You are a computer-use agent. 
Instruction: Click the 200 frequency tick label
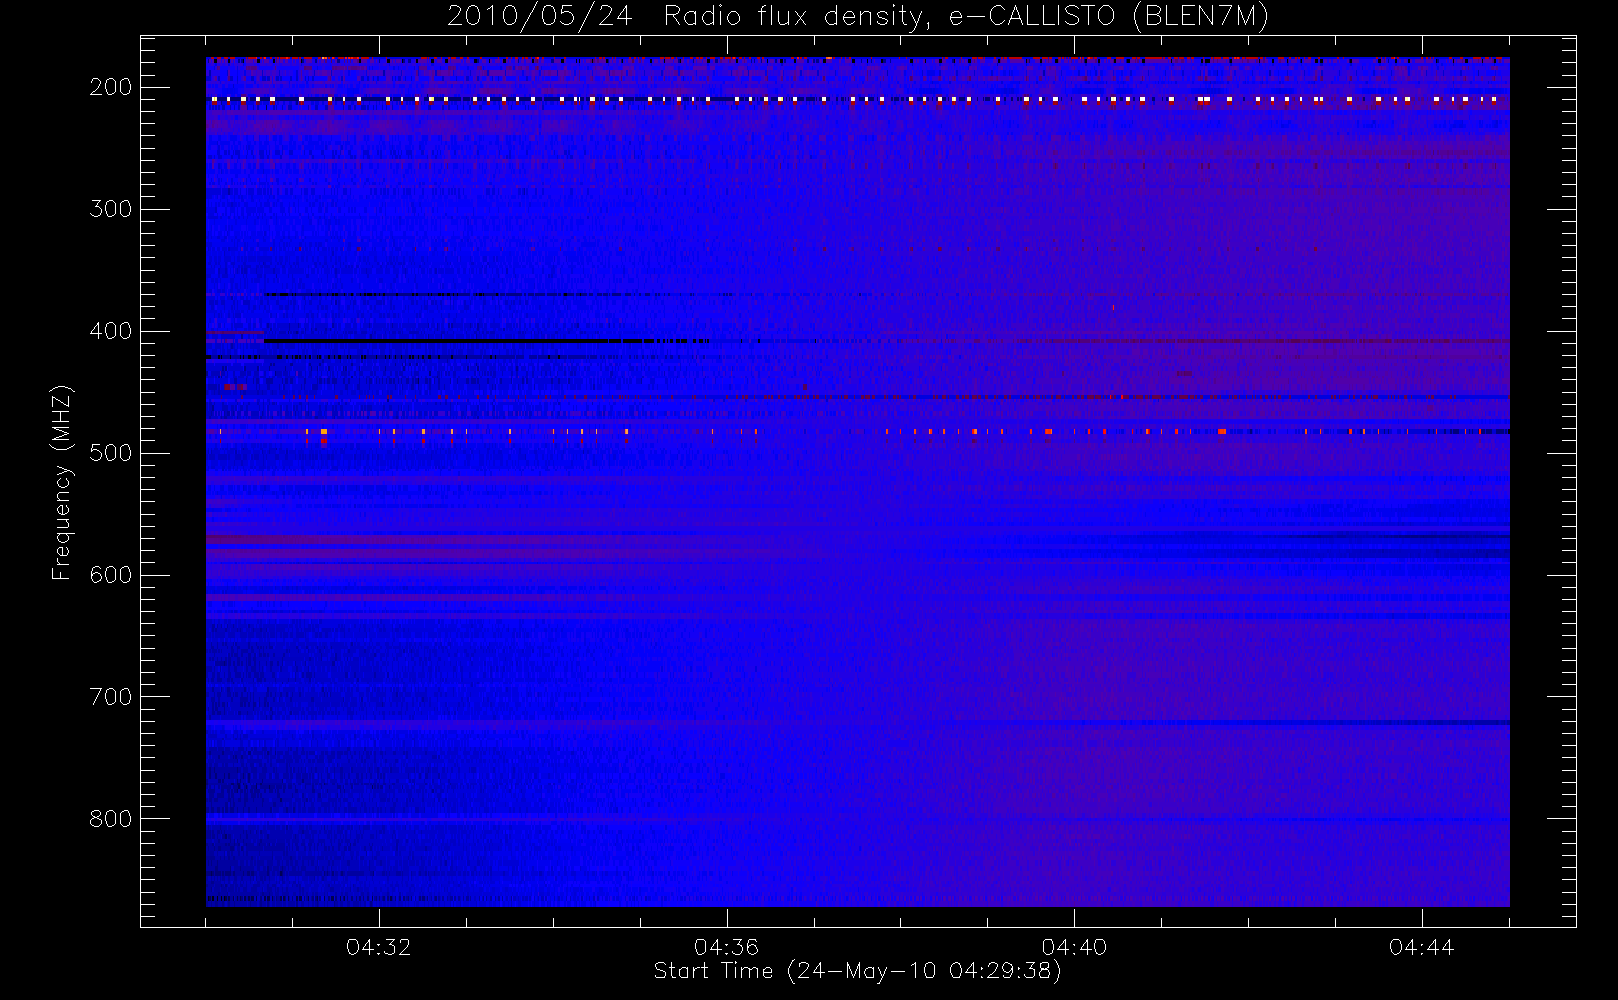click(110, 88)
